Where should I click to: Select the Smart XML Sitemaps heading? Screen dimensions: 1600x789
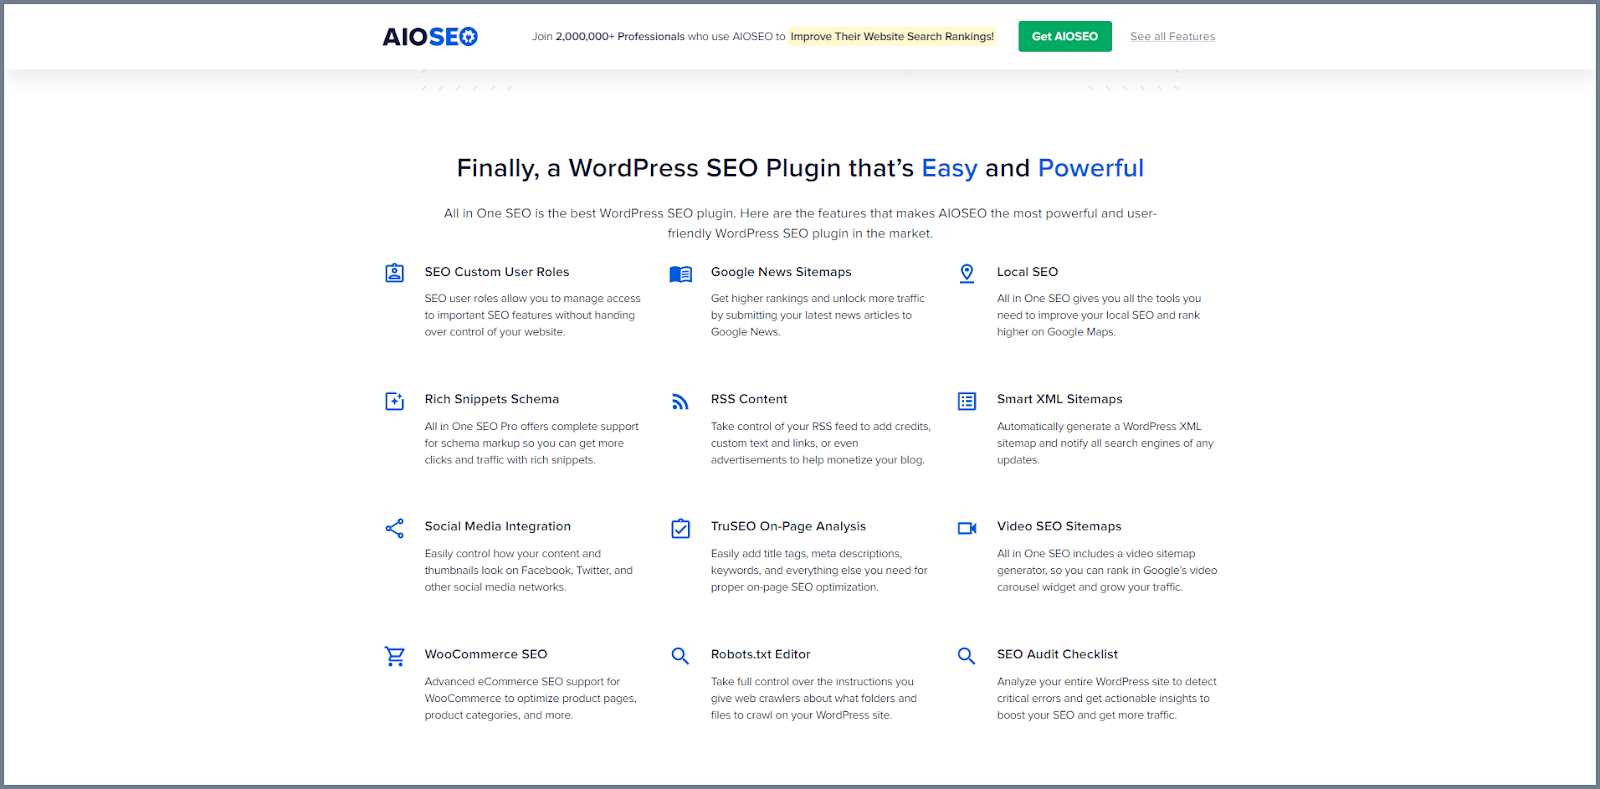pyautogui.click(x=1059, y=399)
